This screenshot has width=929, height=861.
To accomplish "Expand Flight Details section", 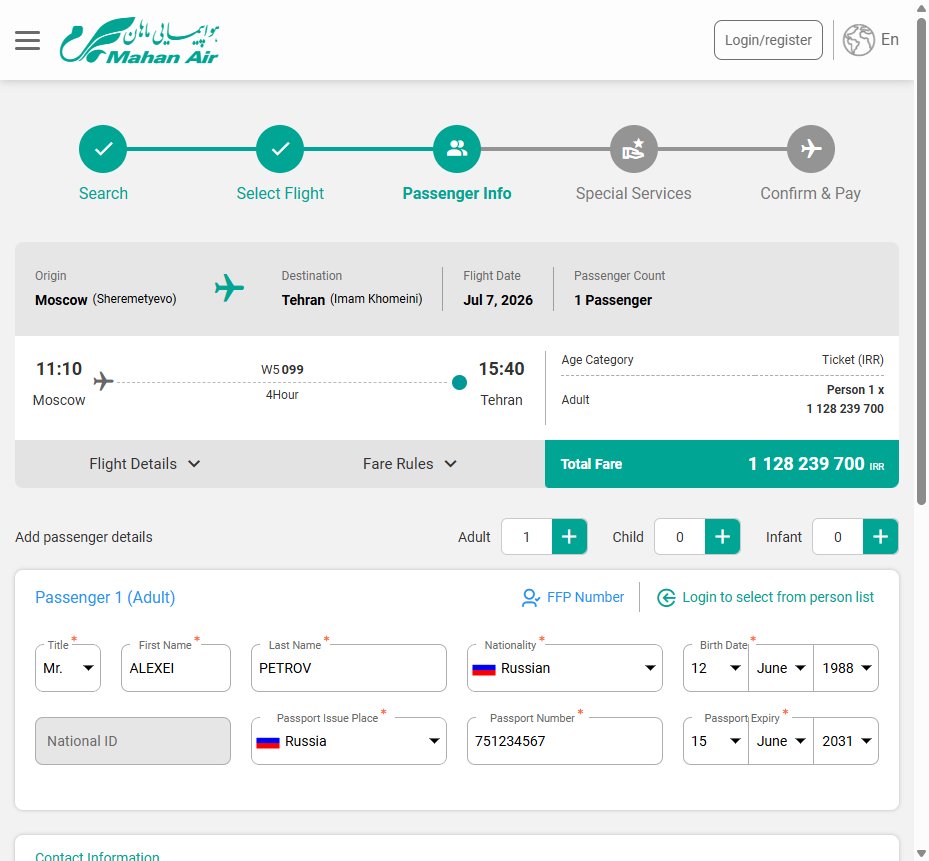I will (x=145, y=464).
